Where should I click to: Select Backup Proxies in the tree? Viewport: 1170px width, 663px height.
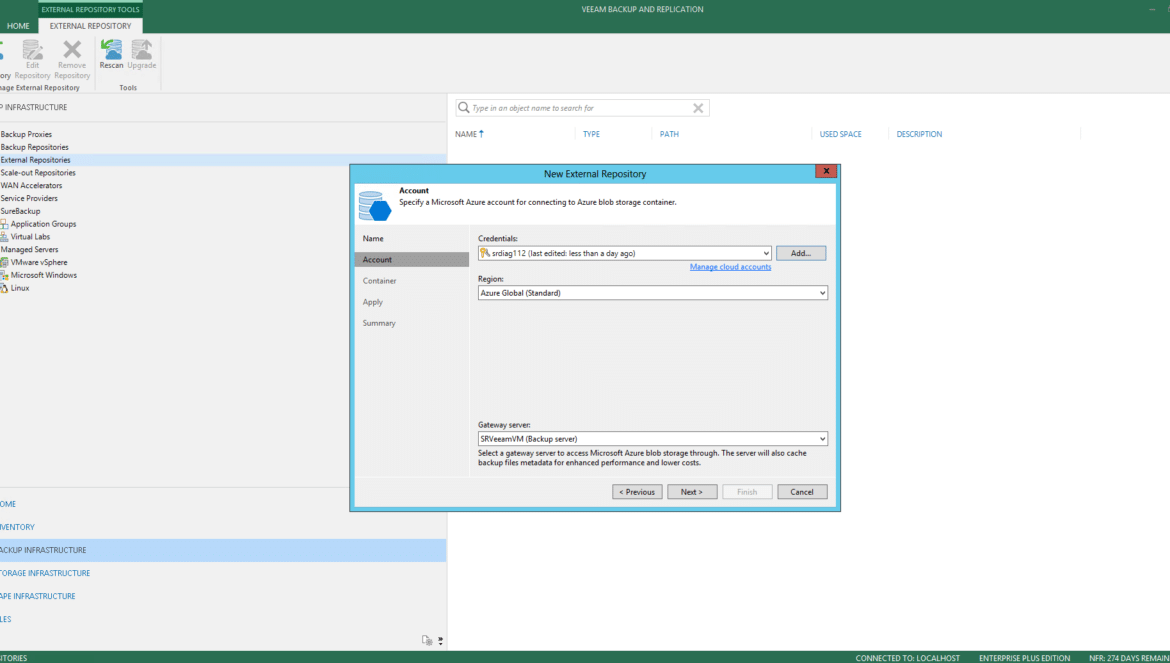click(26, 134)
